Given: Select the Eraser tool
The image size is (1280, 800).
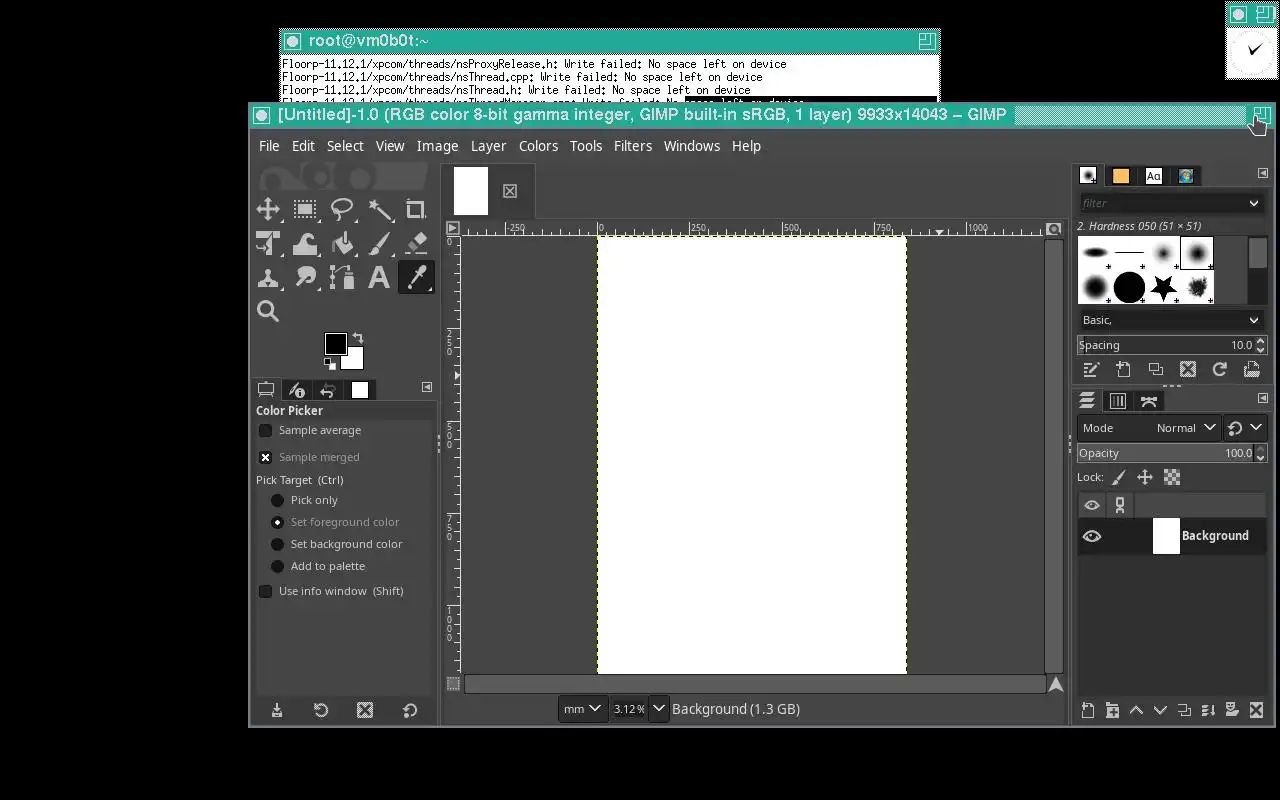Looking at the screenshot, I should [416, 243].
